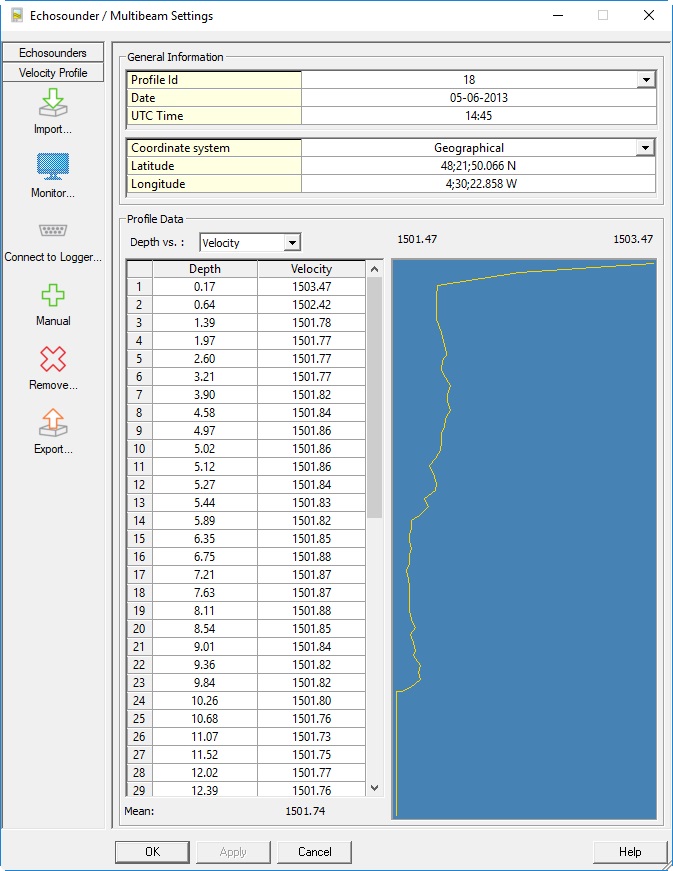Select row 10 header in the table
Image resolution: width=673 pixels, height=871 pixels.
(x=139, y=449)
